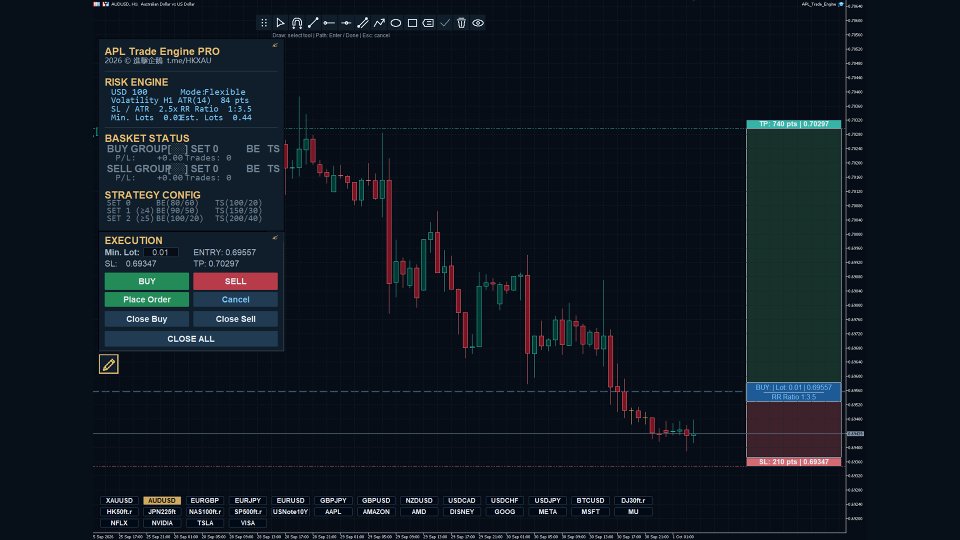Toggle the magnet snap tool
Image resolution: width=960 pixels, height=540 pixels.
(x=297, y=23)
